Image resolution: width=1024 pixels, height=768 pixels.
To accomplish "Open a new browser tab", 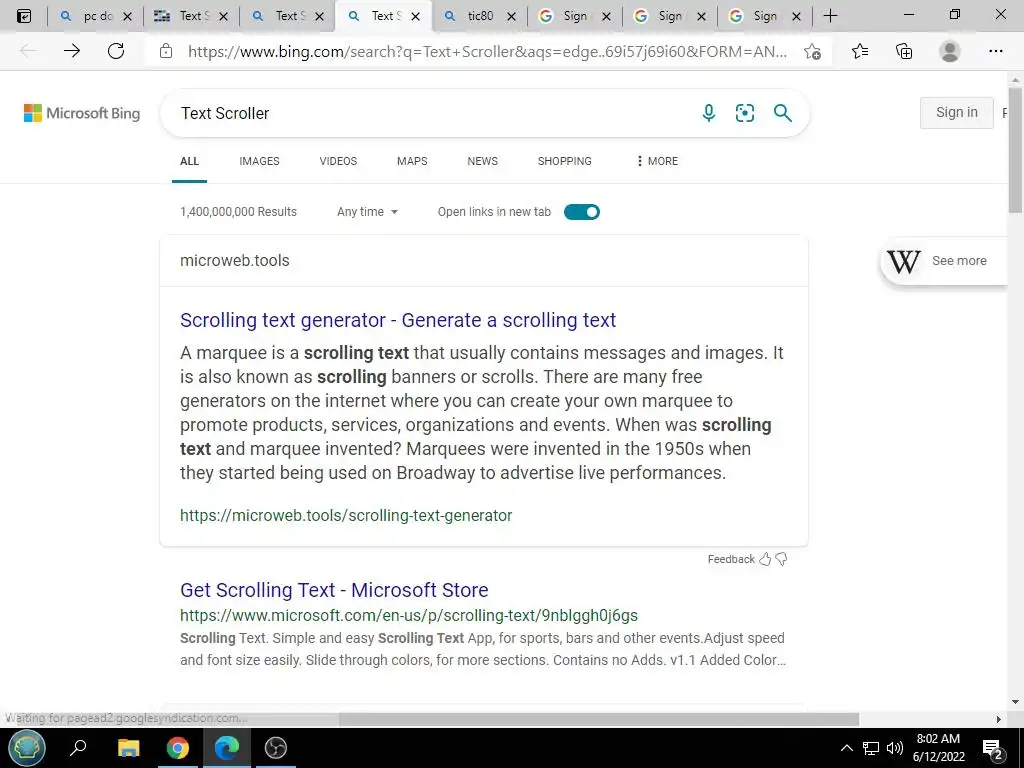I will pyautogui.click(x=830, y=16).
